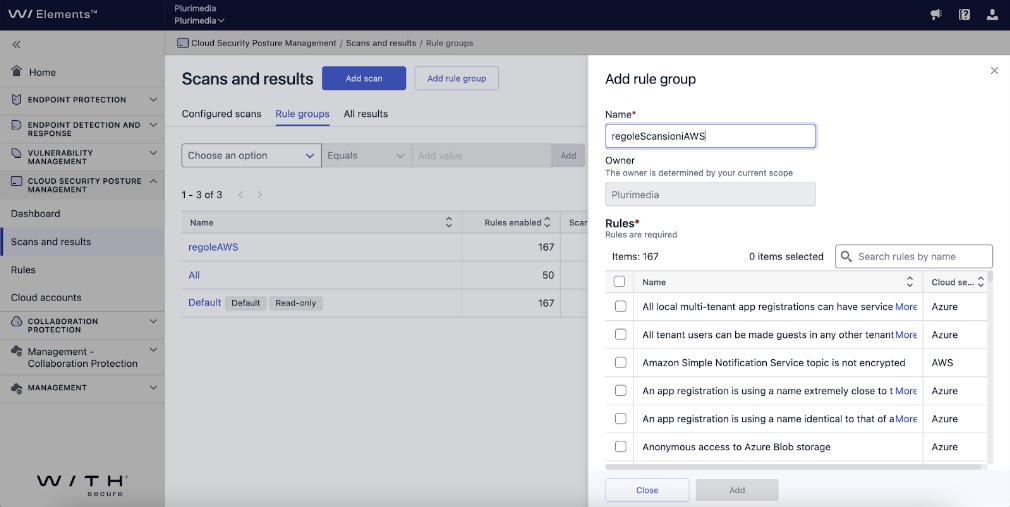Click the Add value filter field

click(482, 155)
